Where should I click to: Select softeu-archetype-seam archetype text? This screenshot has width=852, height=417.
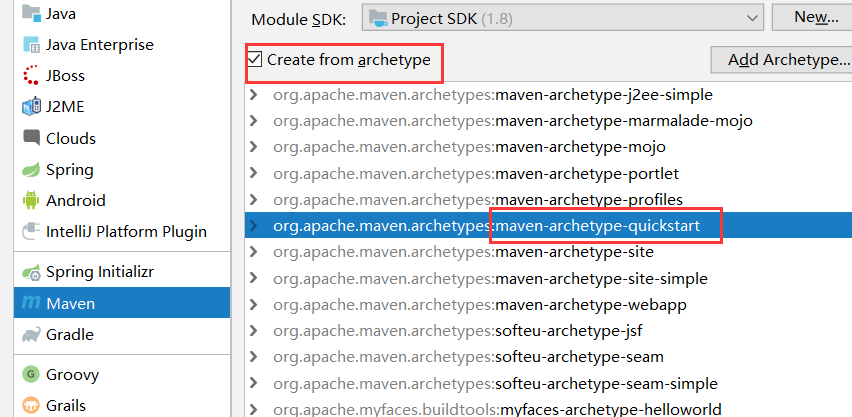pos(579,357)
